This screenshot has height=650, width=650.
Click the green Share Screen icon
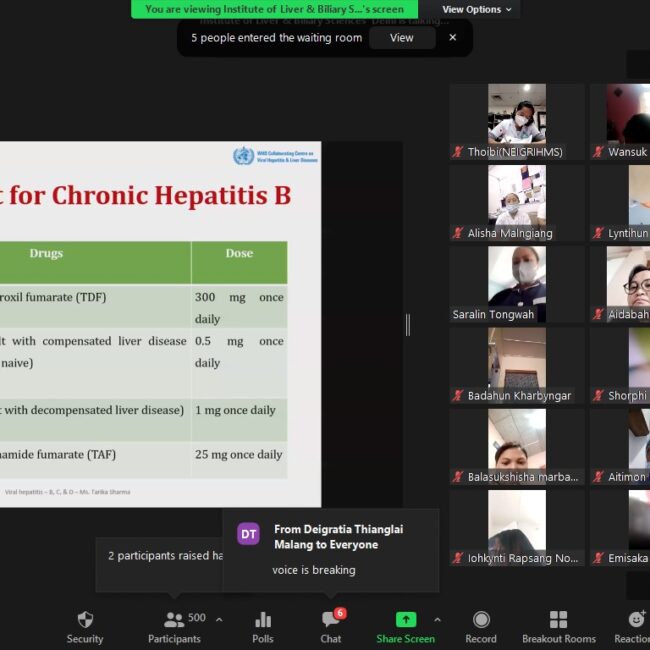[x=405, y=620]
